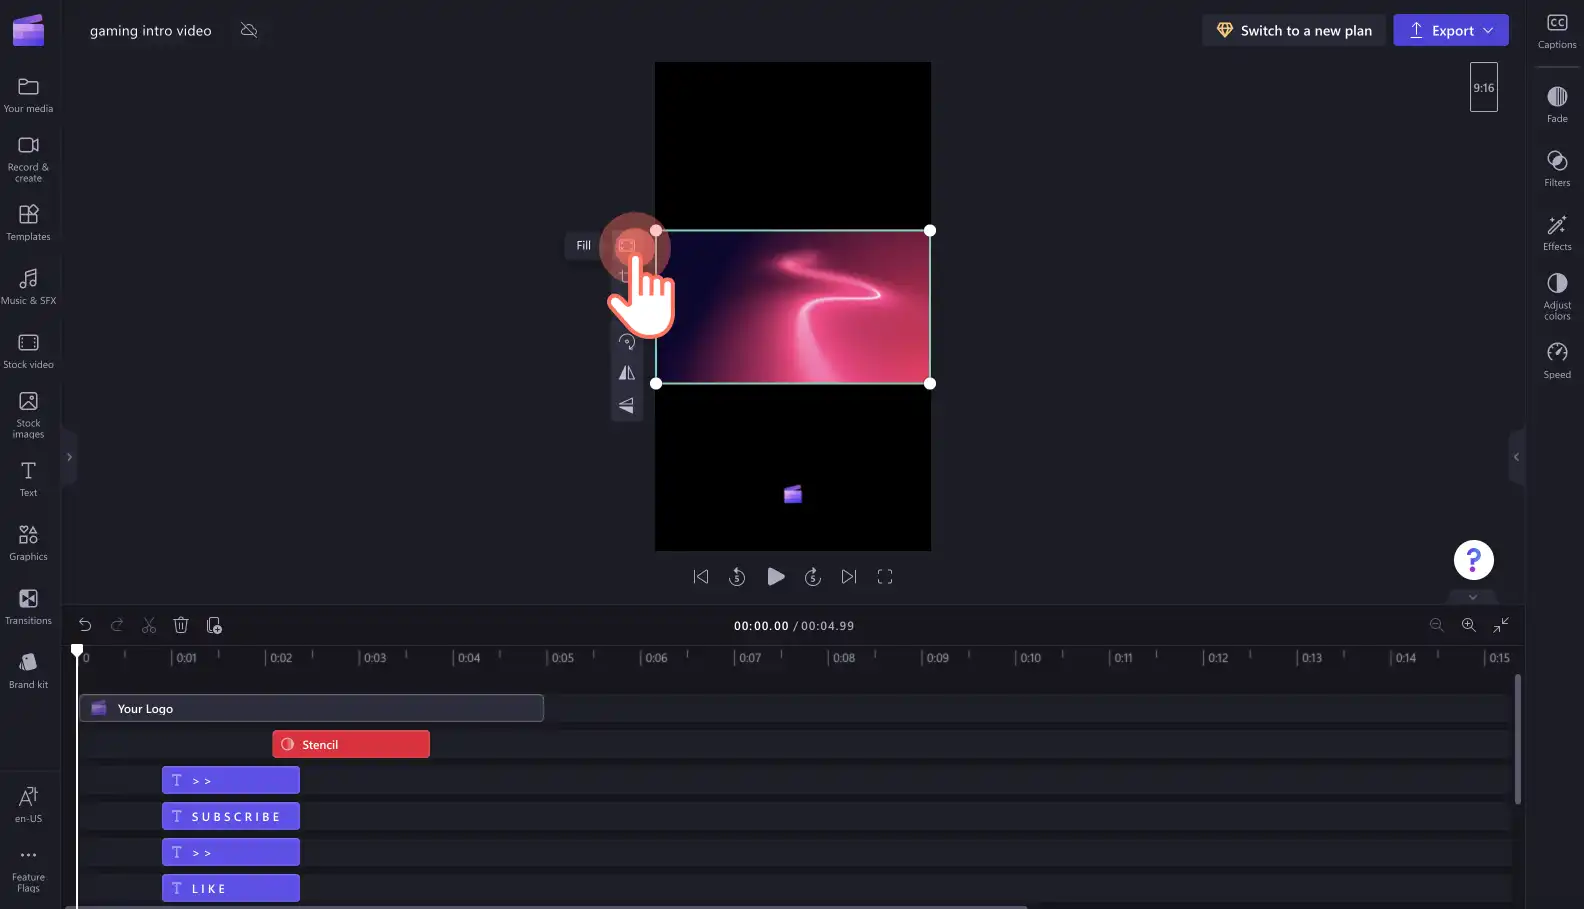This screenshot has height=909, width=1584.
Task: Click Switch to a new plan
Action: click(x=1294, y=30)
